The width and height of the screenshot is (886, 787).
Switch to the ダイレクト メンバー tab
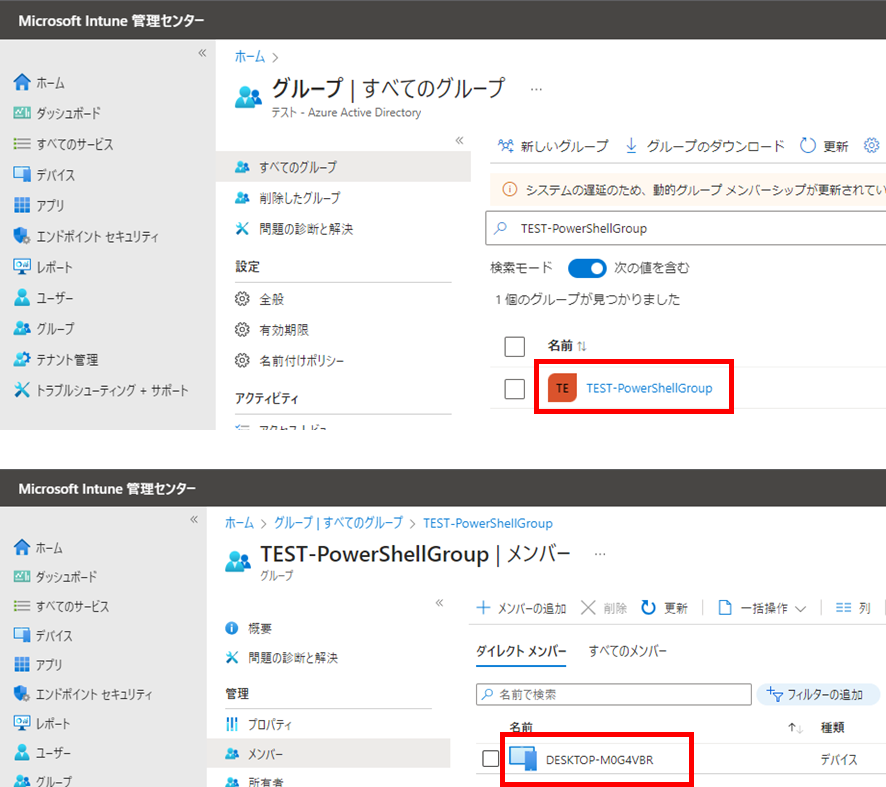coord(521,651)
